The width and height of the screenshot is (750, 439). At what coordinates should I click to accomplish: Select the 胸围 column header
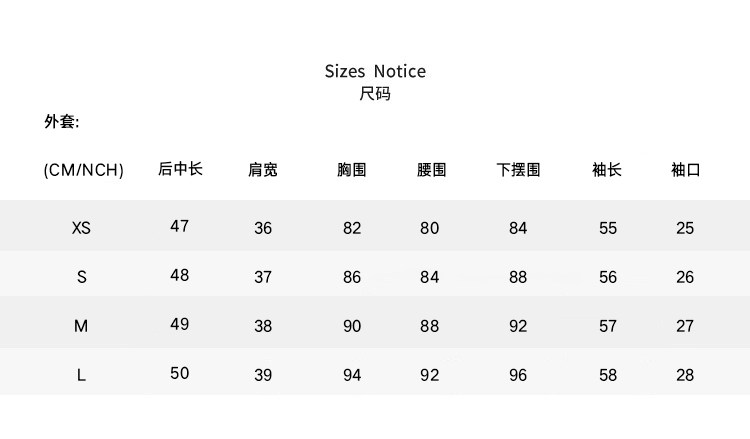click(x=352, y=170)
